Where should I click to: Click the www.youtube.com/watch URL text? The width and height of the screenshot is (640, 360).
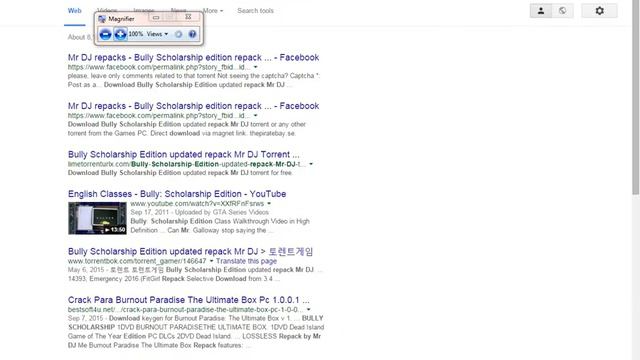click(x=197, y=203)
